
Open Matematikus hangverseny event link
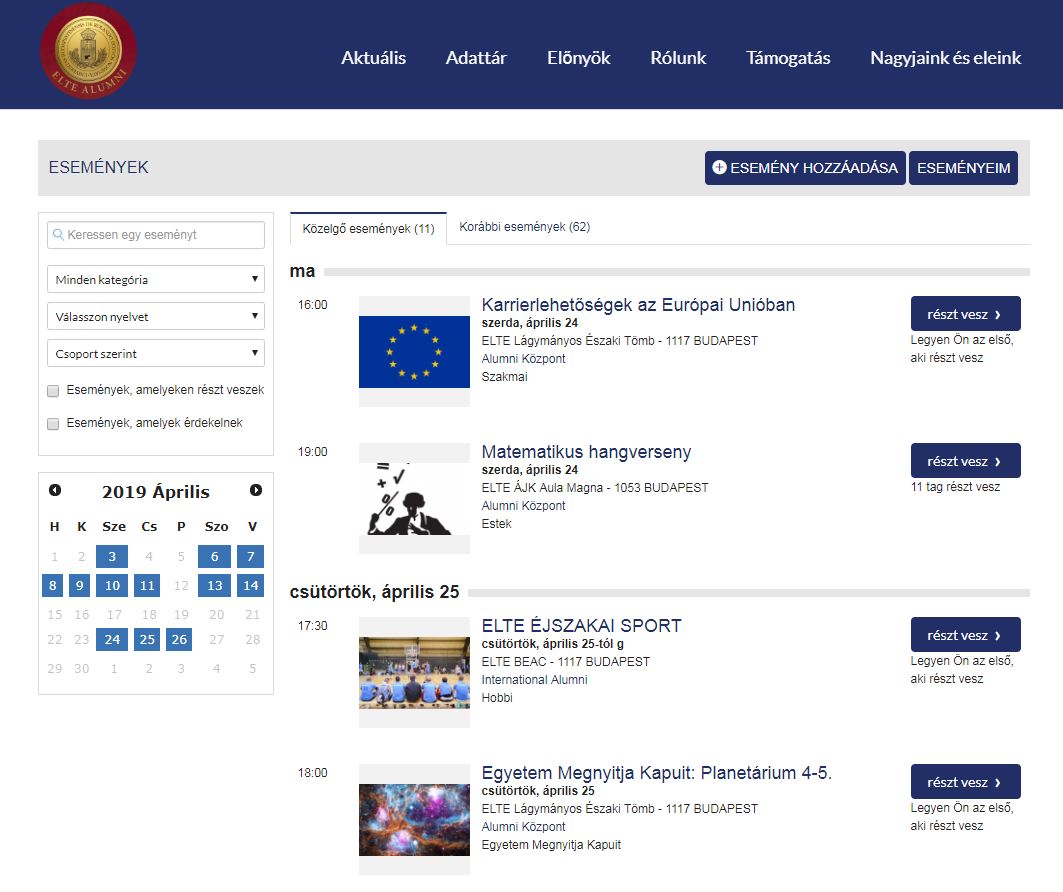[586, 452]
